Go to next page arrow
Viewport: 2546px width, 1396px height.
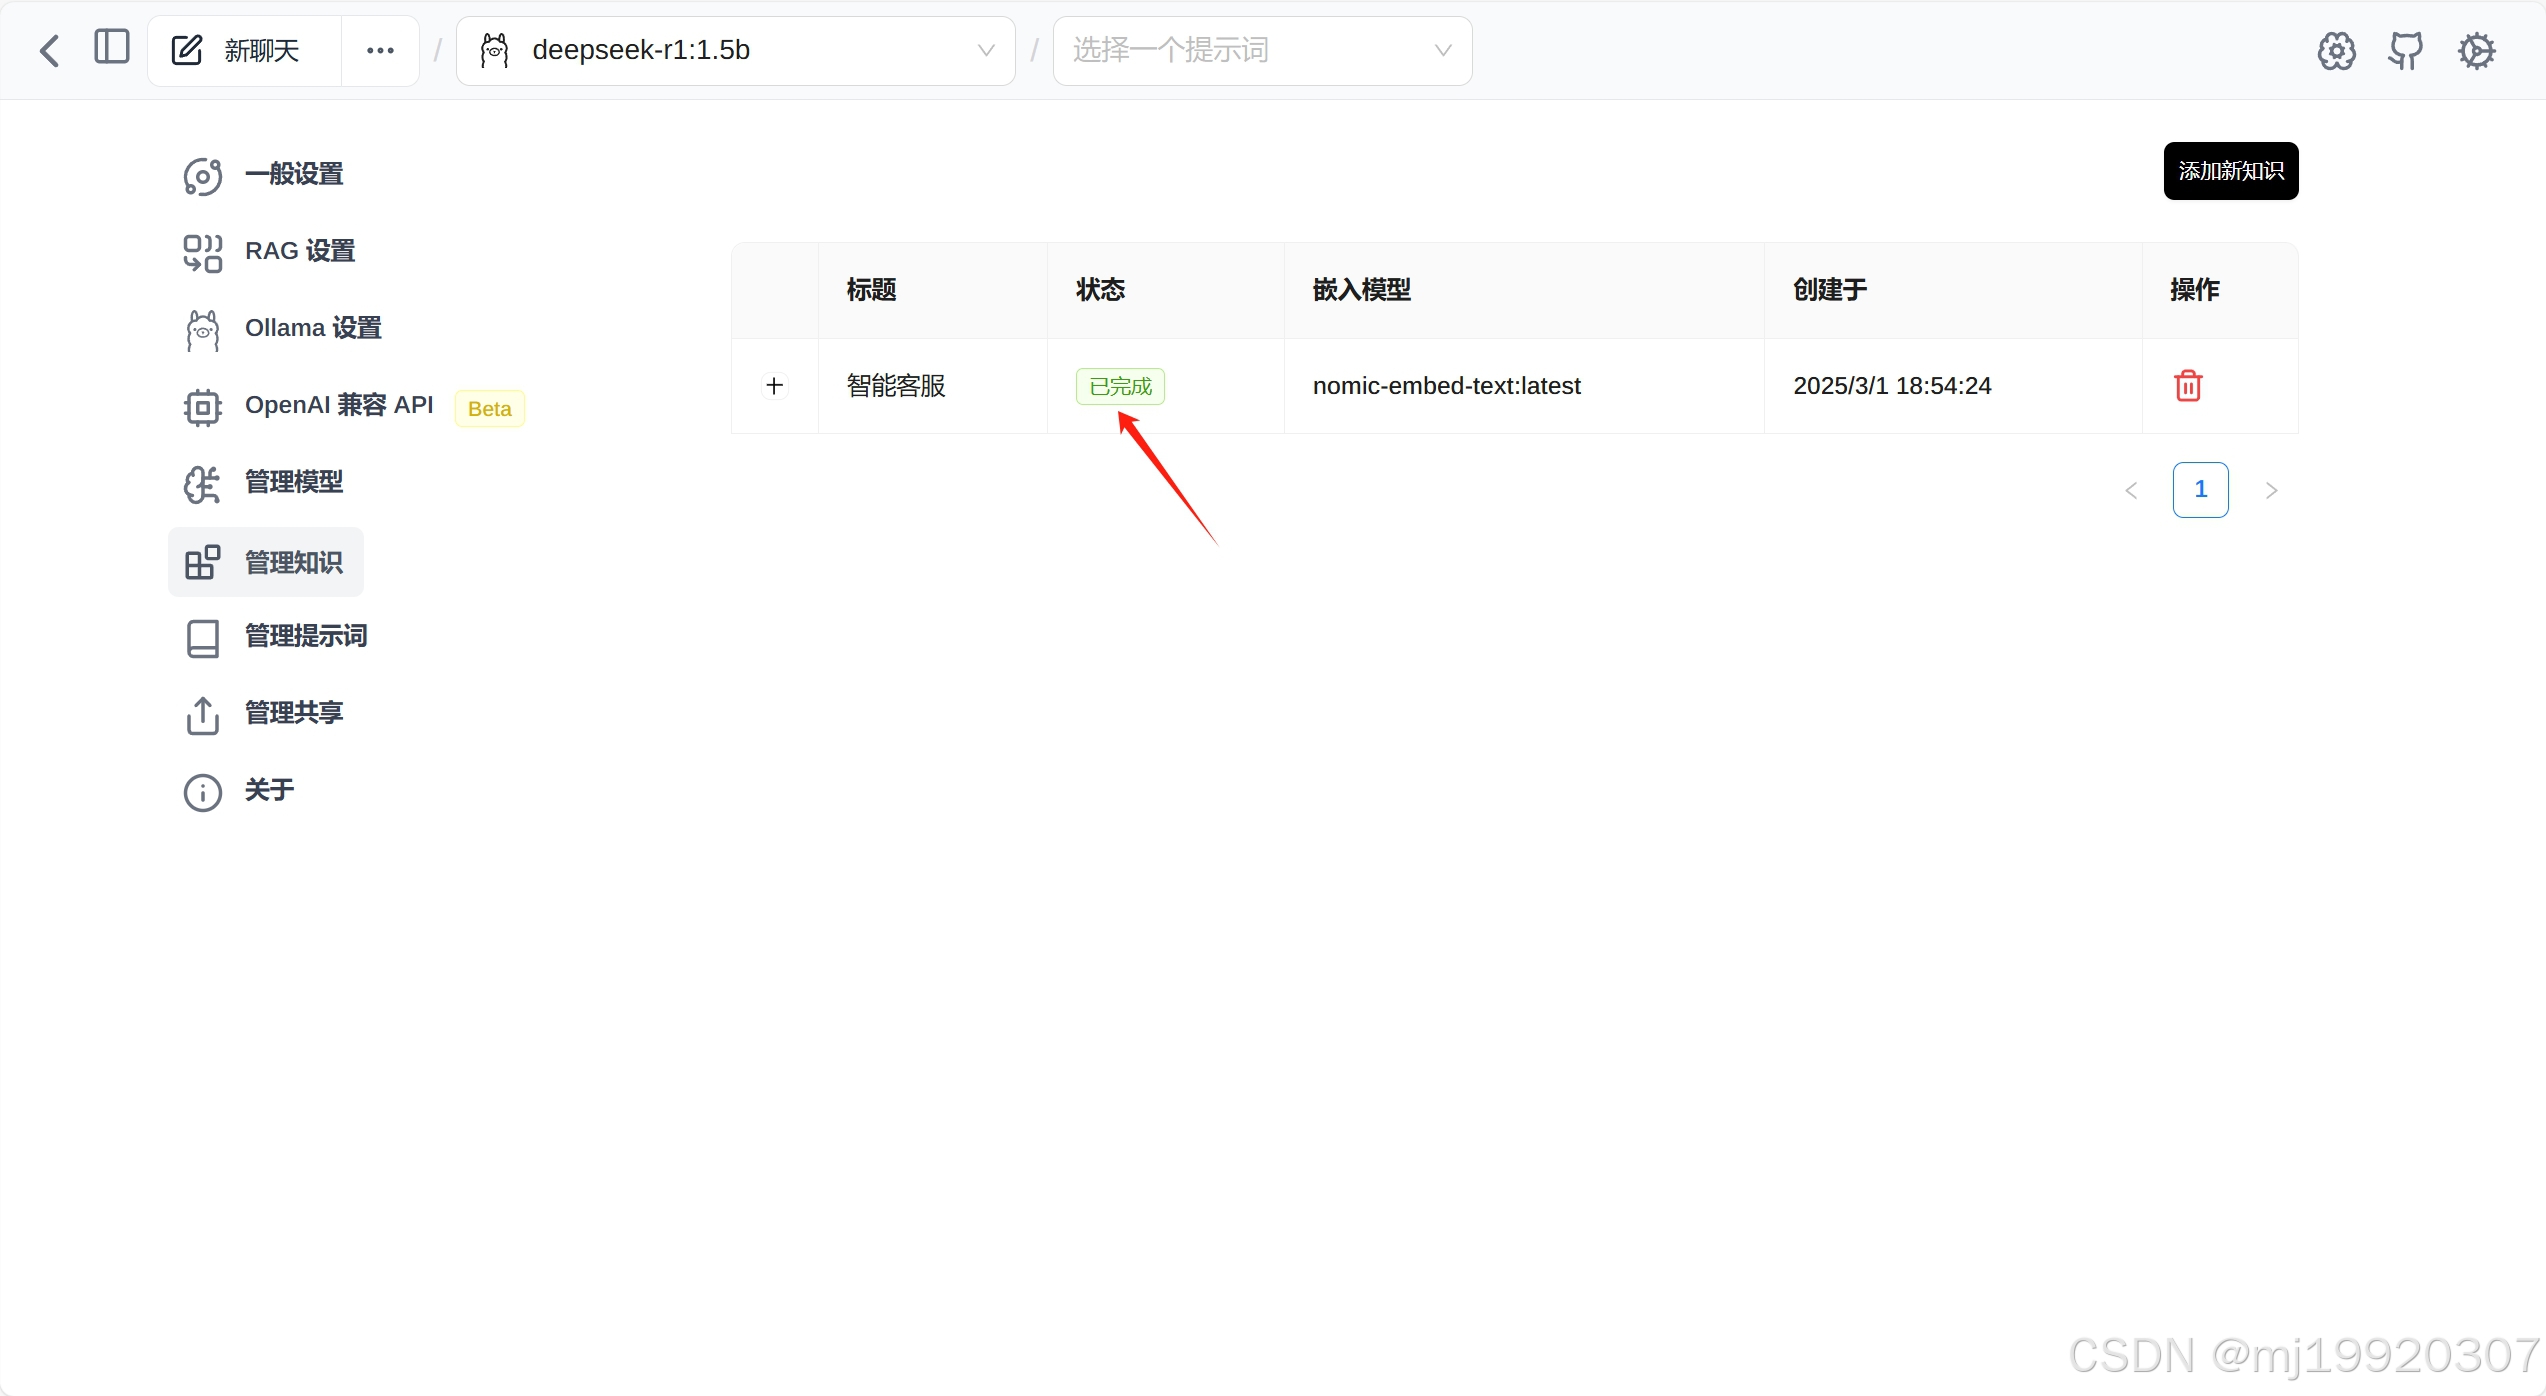[x=2271, y=490]
